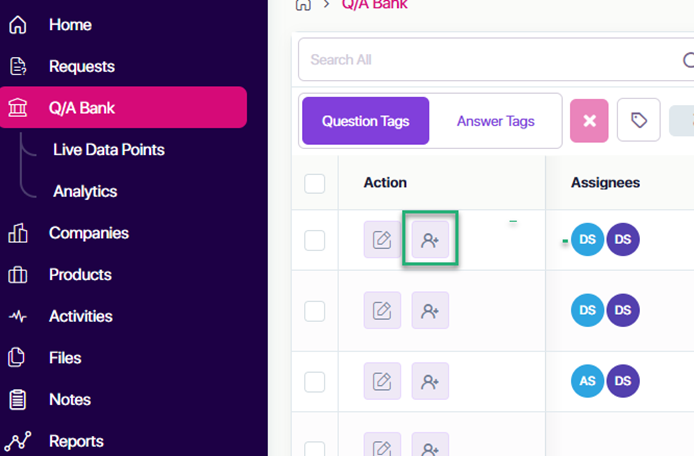This screenshot has height=456, width=694.
Task: Switch to the Answer Tags tab
Action: 496,121
